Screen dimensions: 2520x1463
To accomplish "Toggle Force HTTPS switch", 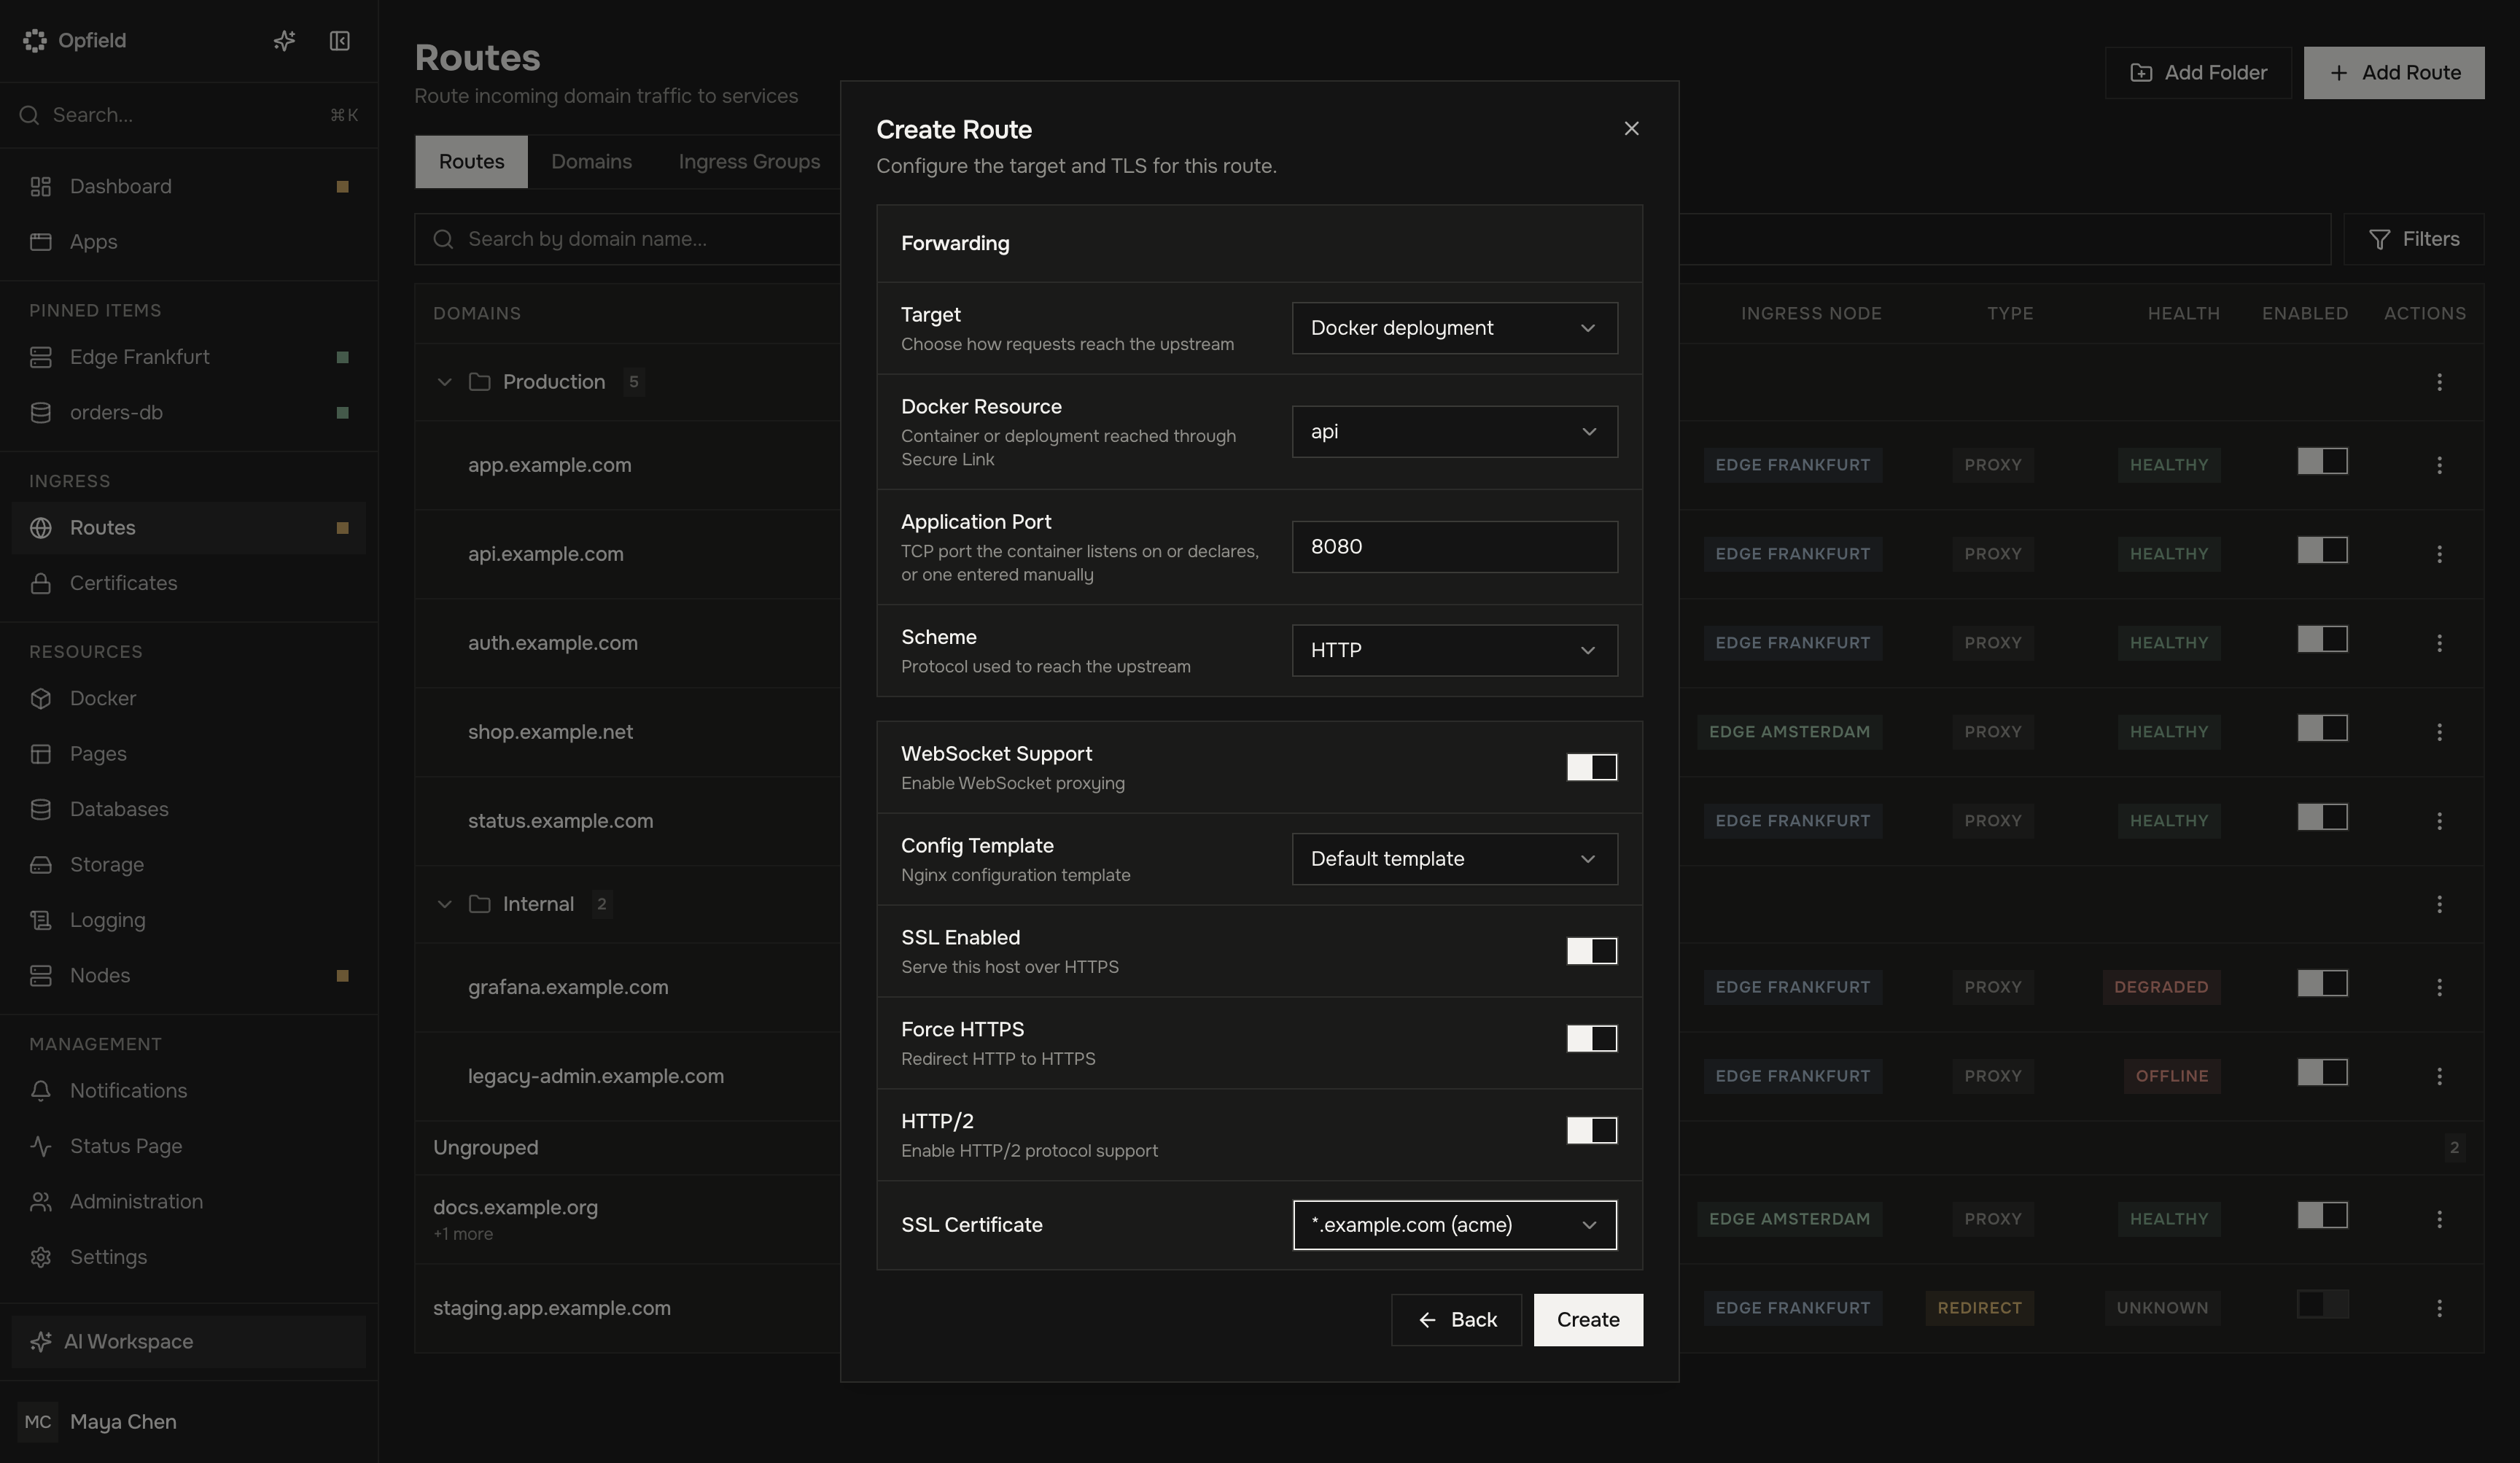I will click(x=1591, y=1039).
